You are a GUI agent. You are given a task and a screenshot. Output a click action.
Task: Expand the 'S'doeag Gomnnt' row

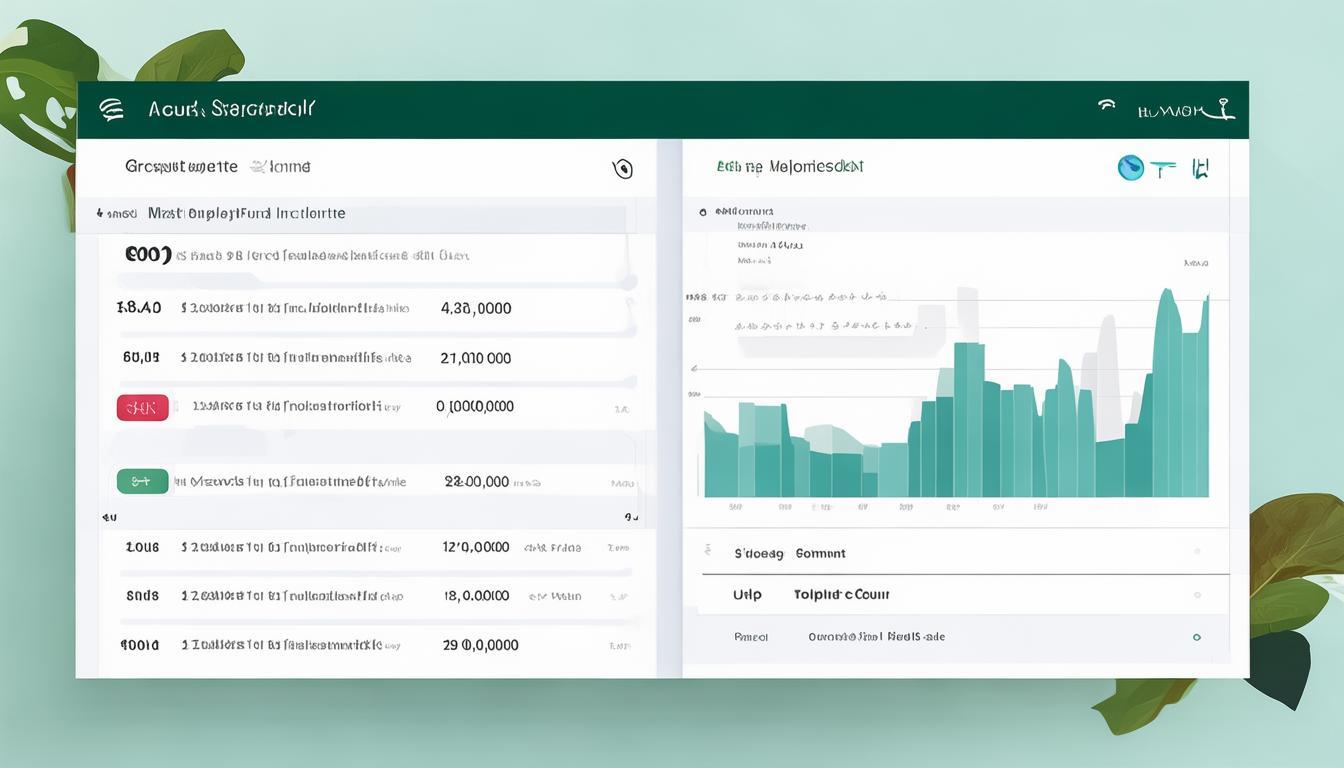(789, 553)
